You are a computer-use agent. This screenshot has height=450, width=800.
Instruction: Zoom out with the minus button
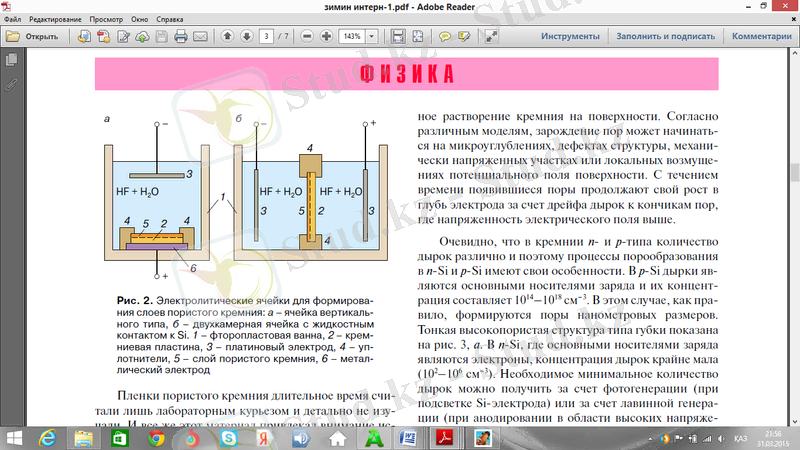[307, 36]
